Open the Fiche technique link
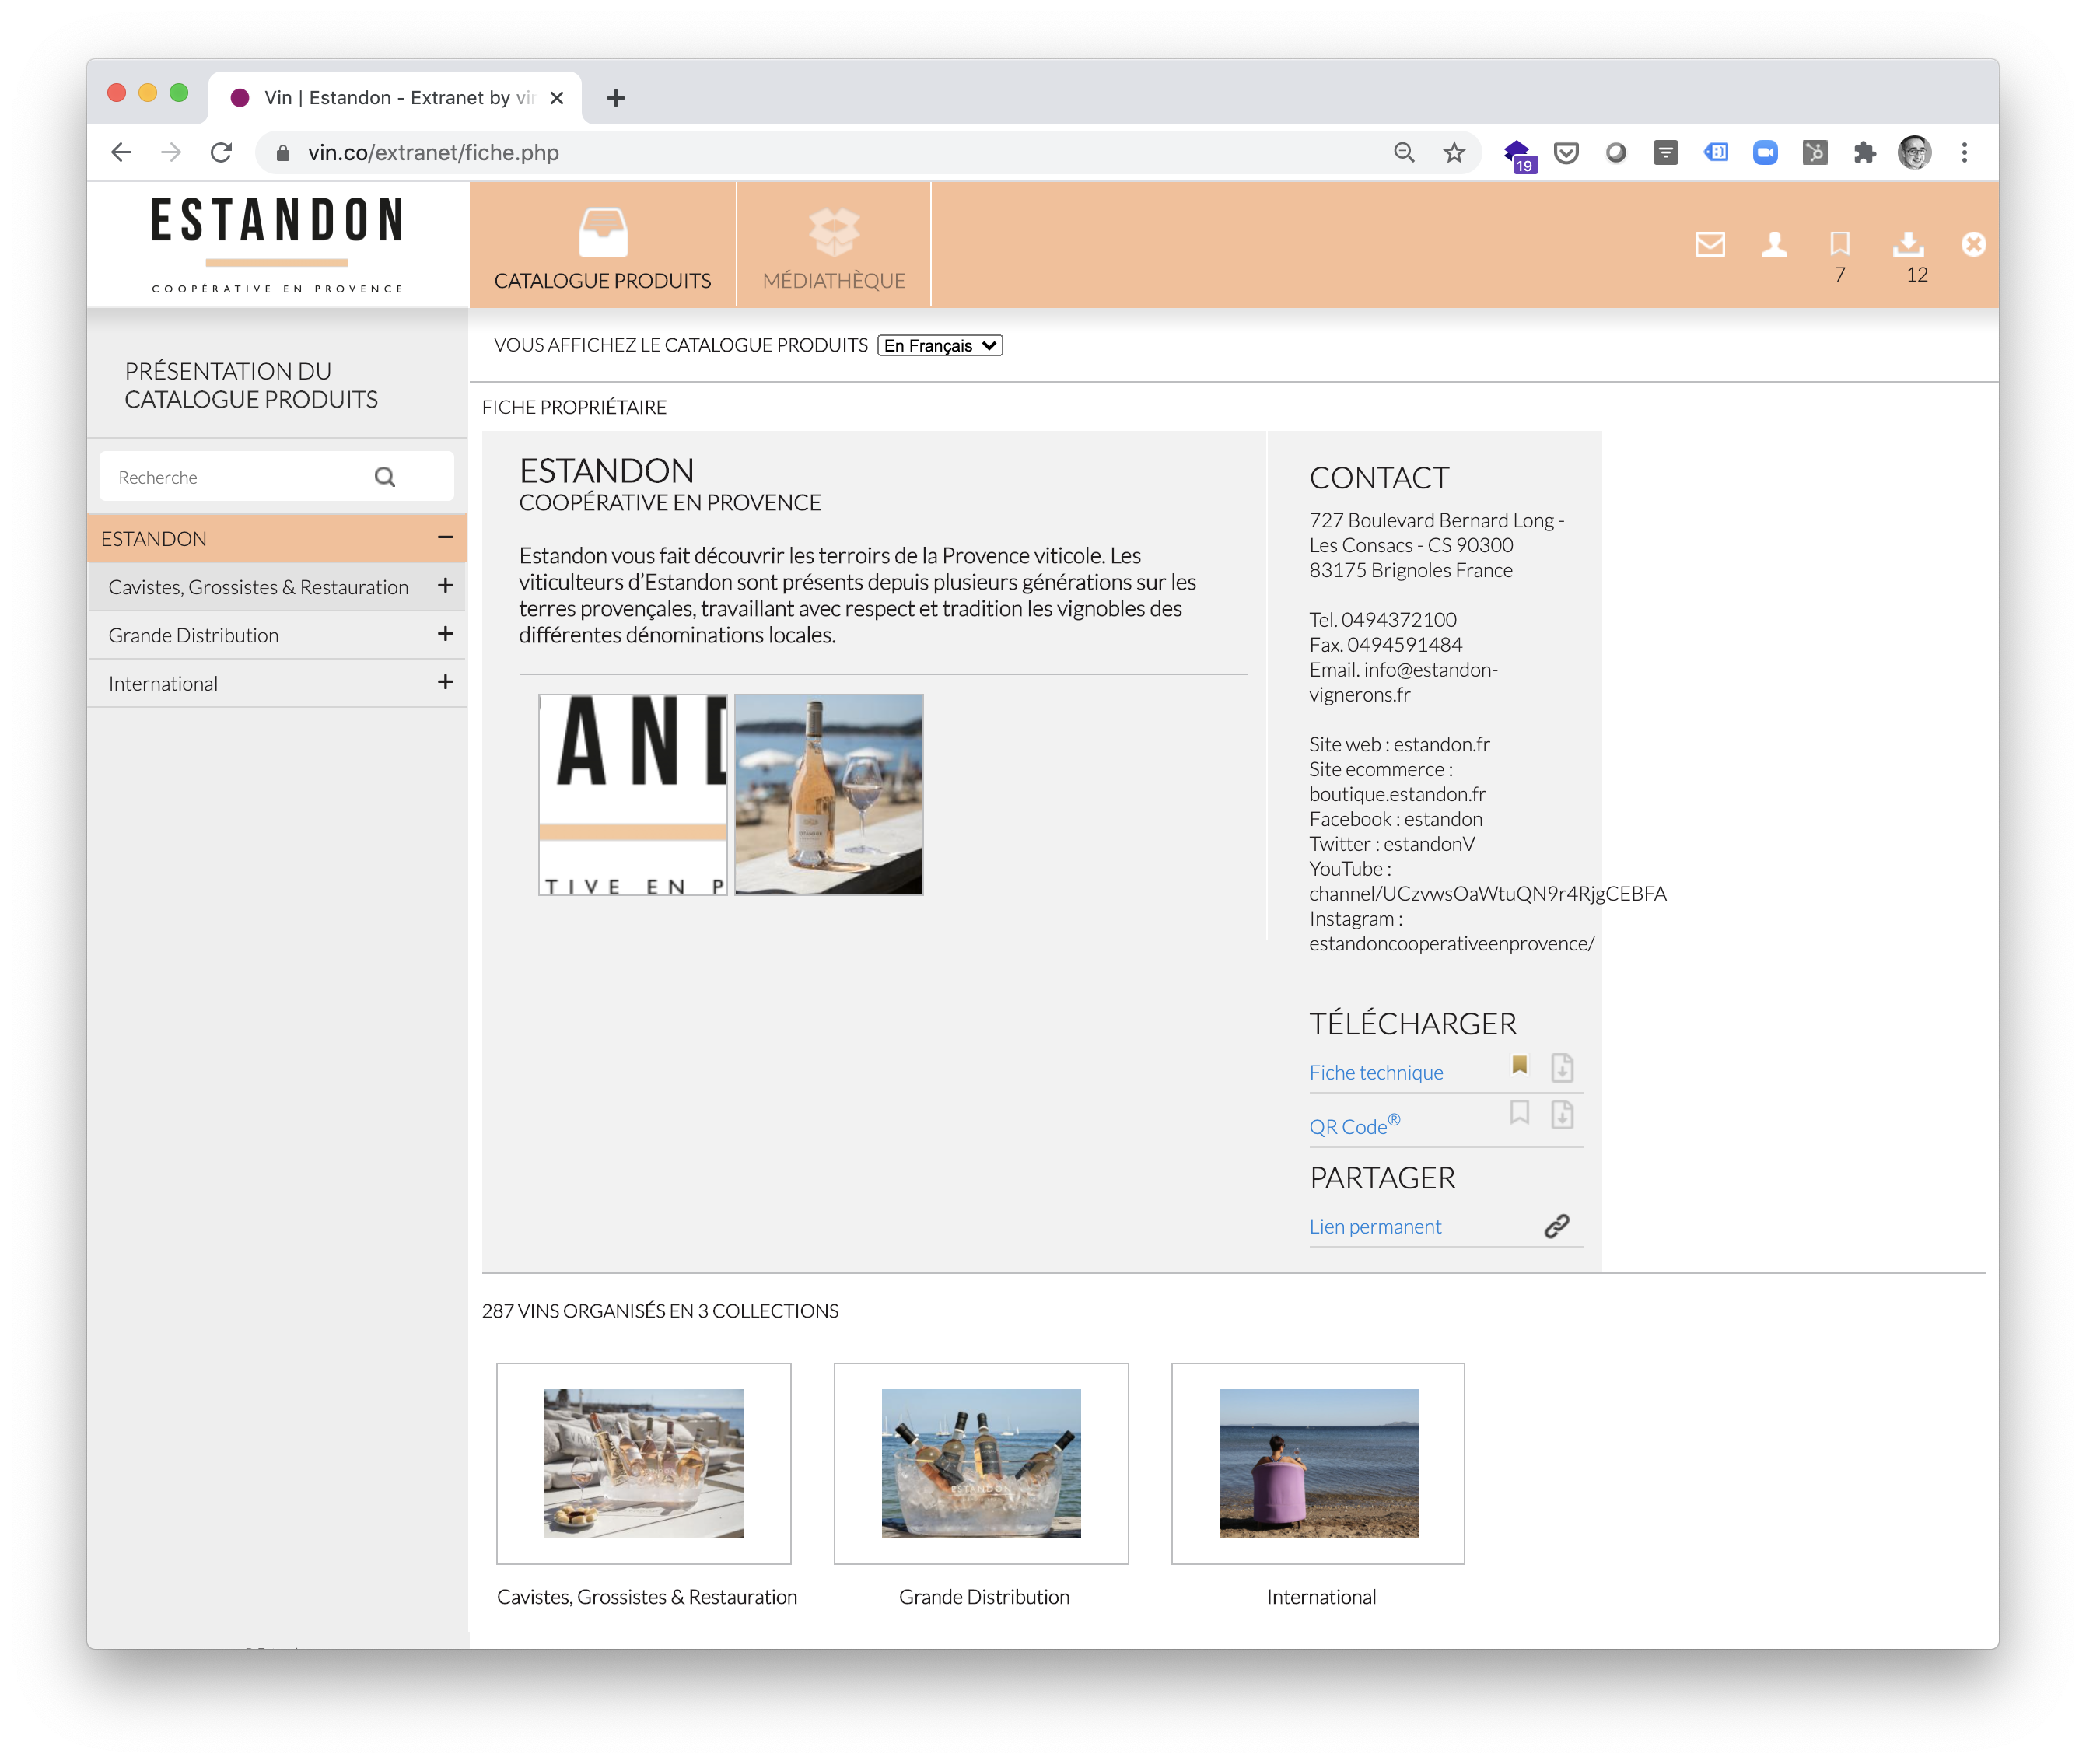The height and width of the screenshot is (1764, 2086). coord(1376,1072)
